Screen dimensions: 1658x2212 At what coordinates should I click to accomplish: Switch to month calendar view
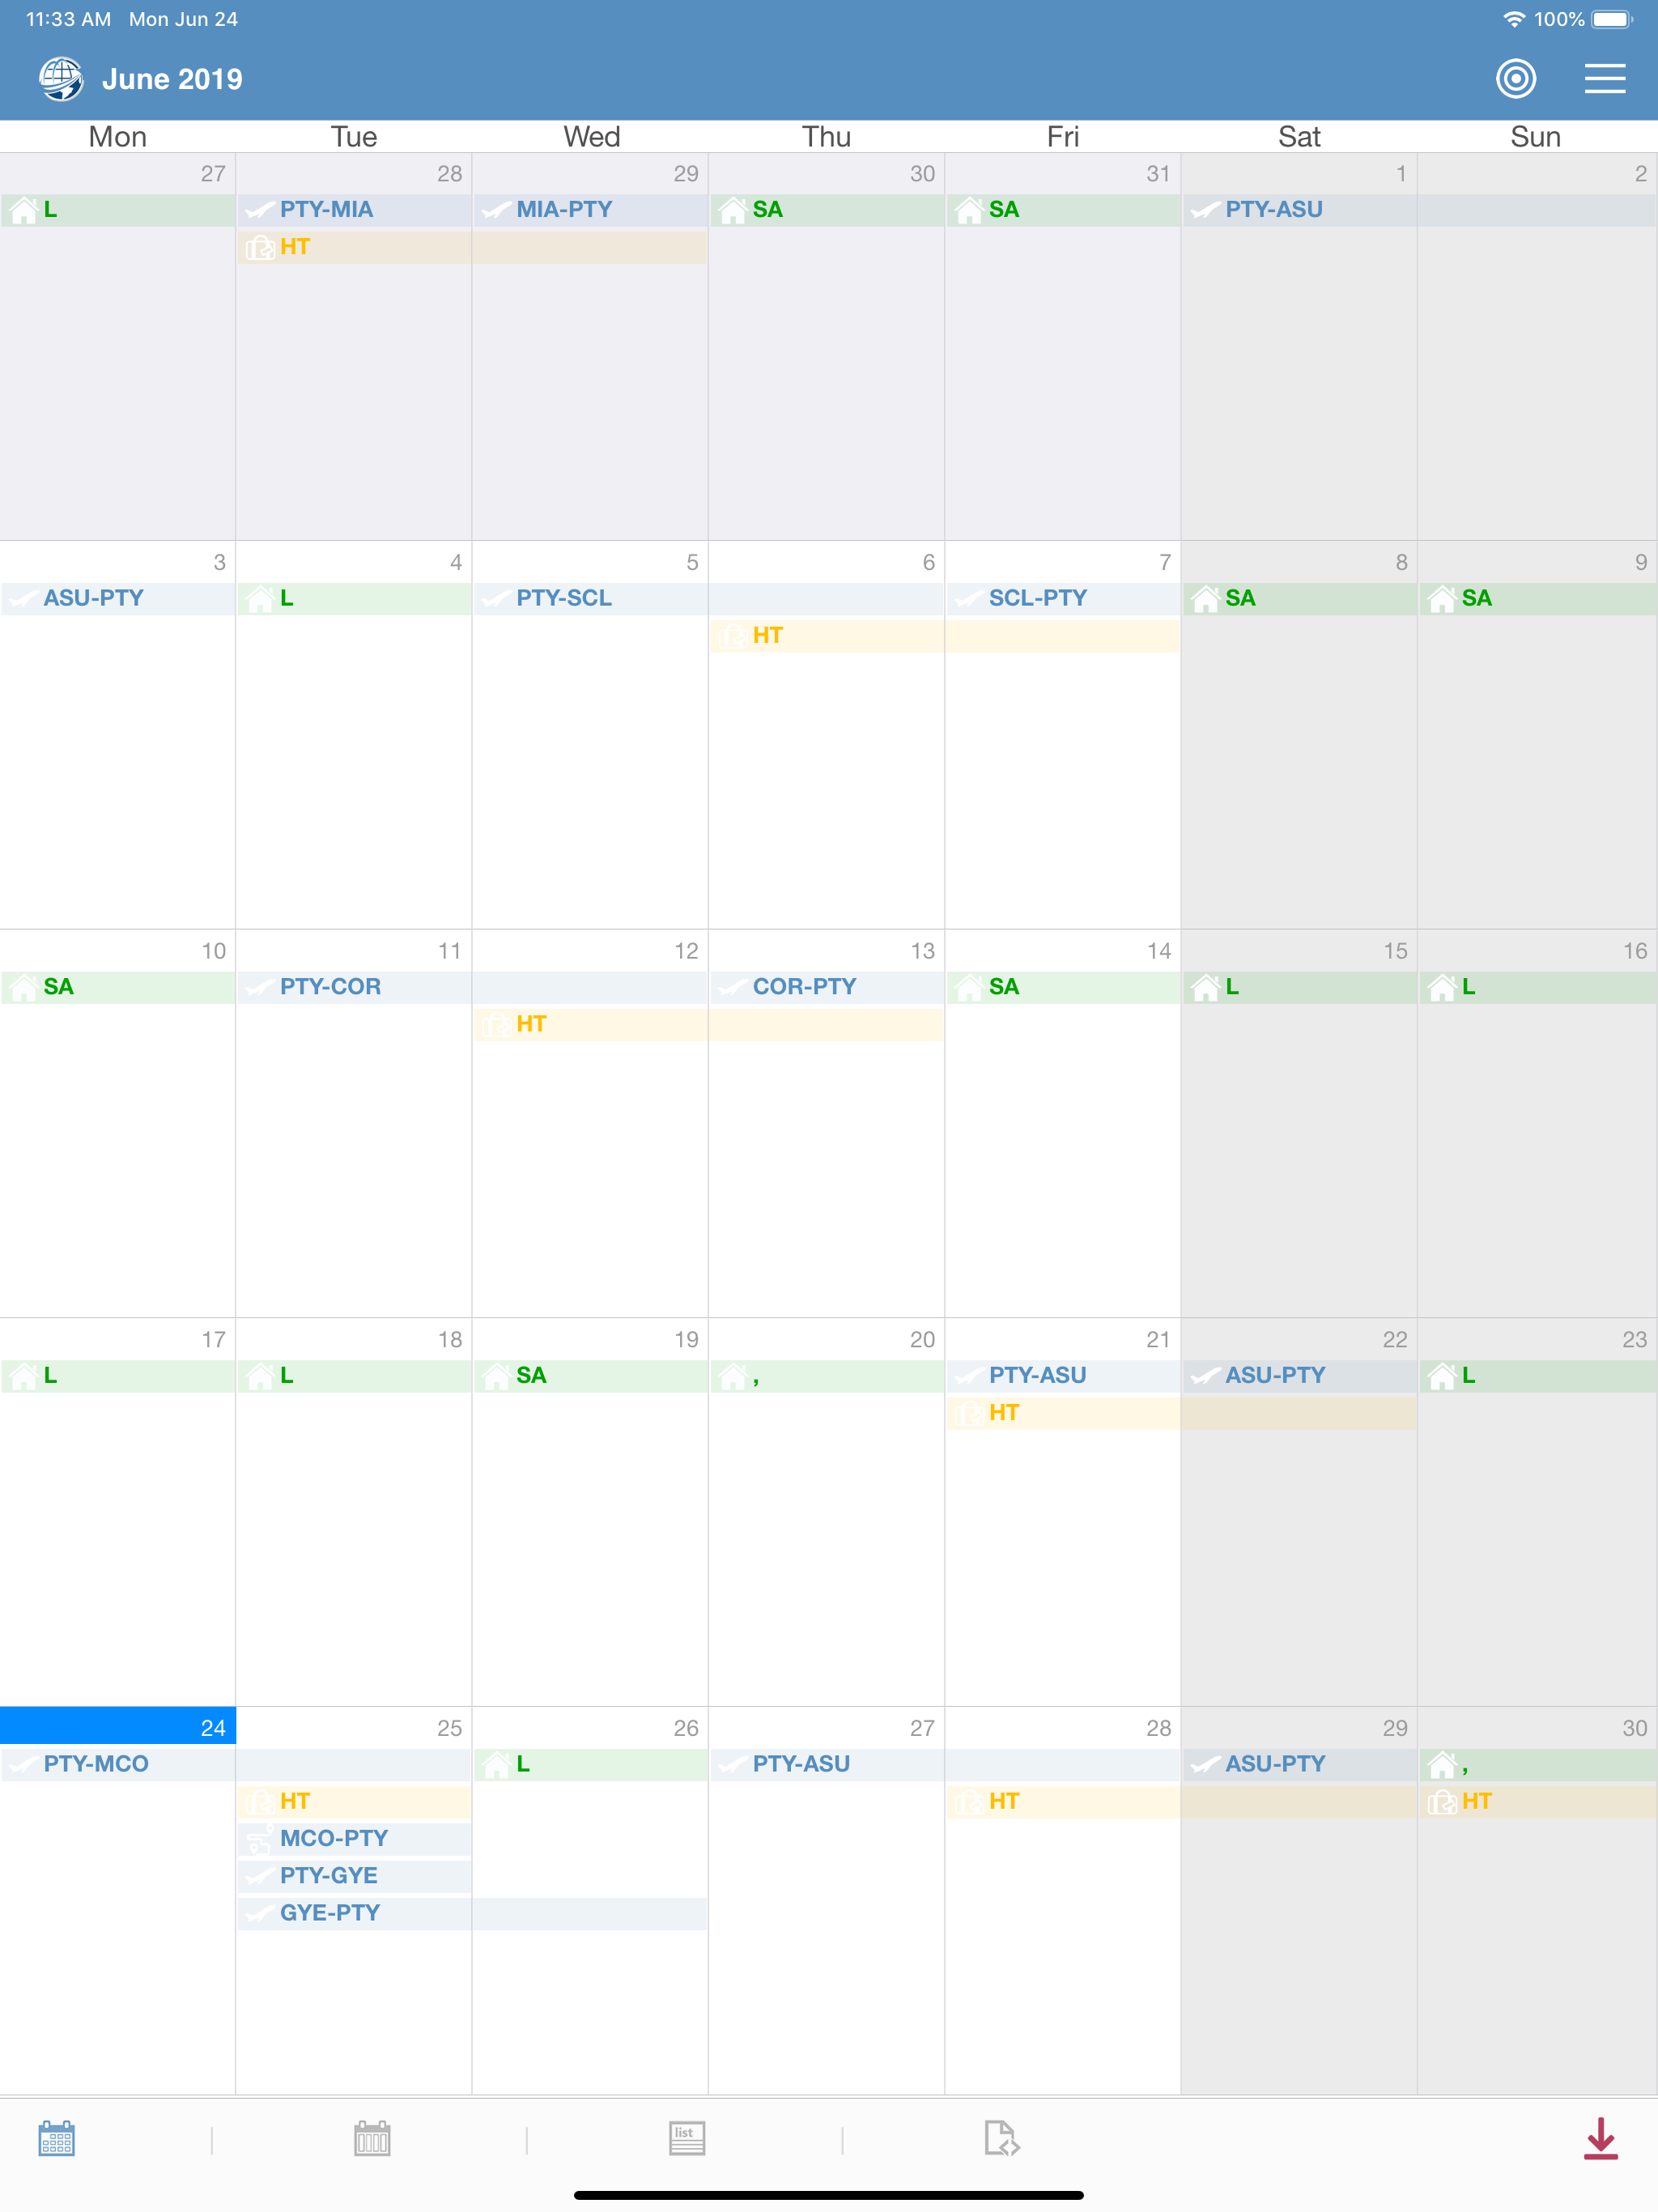tap(57, 2138)
